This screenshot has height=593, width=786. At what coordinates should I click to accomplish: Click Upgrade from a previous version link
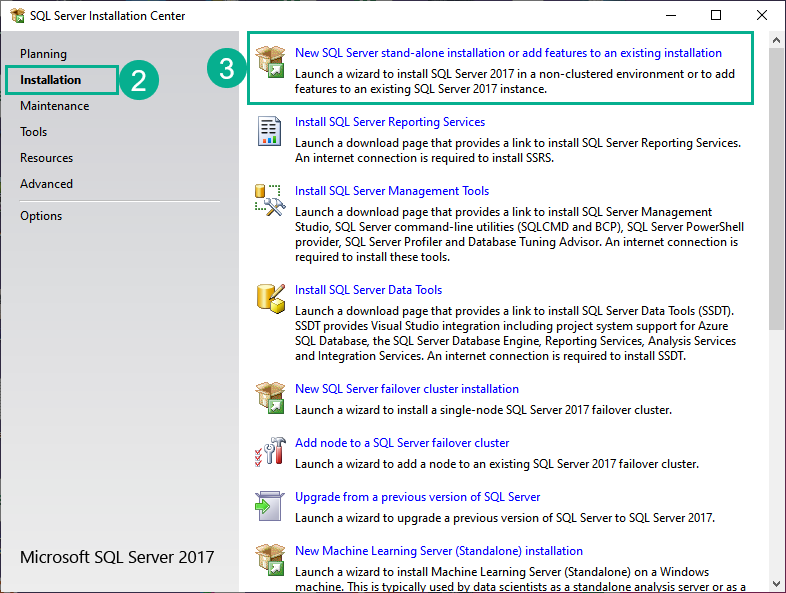pos(418,497)
